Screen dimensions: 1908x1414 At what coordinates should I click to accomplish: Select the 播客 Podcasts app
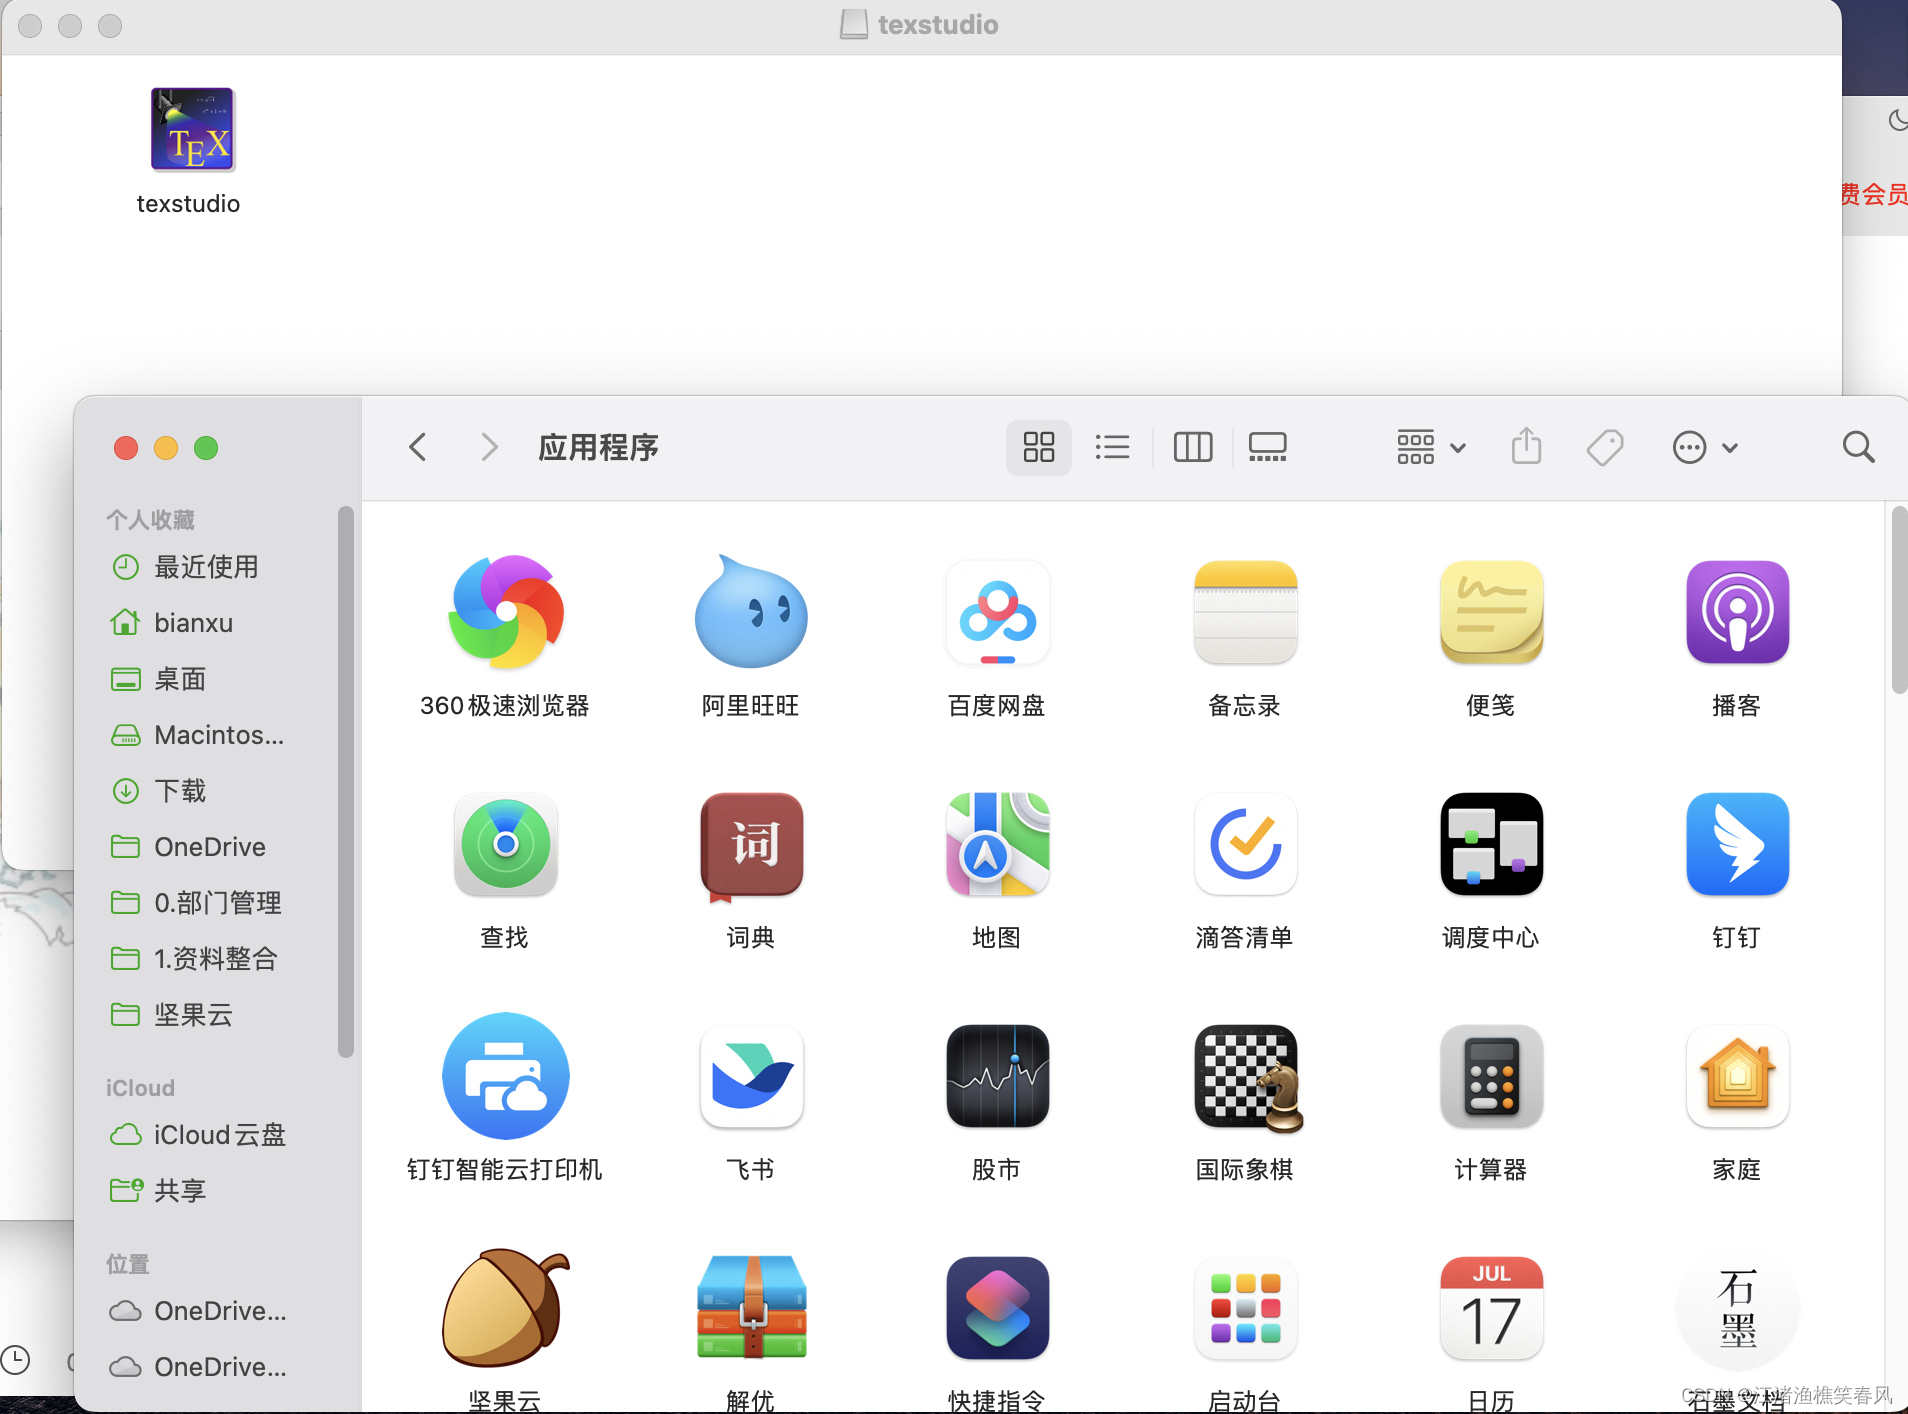[1737, 612]
